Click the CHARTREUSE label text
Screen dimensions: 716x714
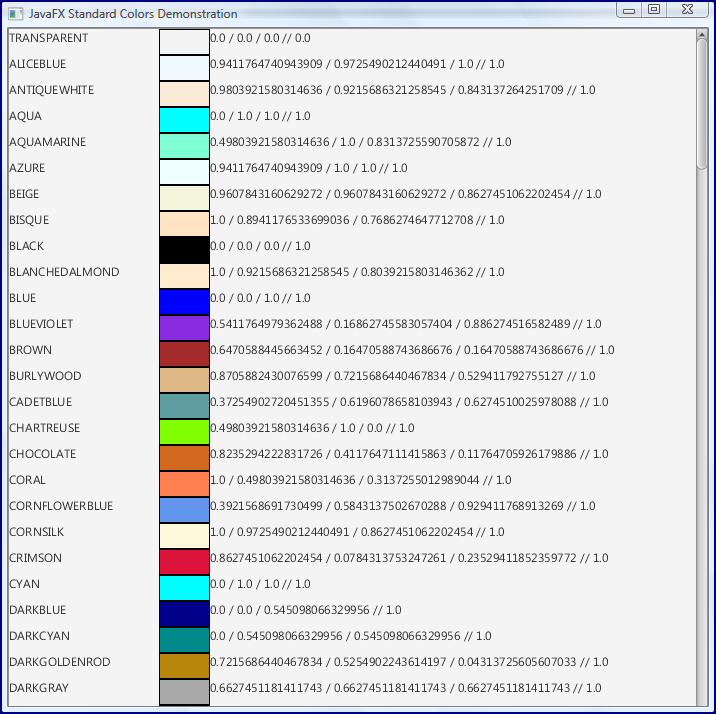pyautogui.click(x=44, y=428)
